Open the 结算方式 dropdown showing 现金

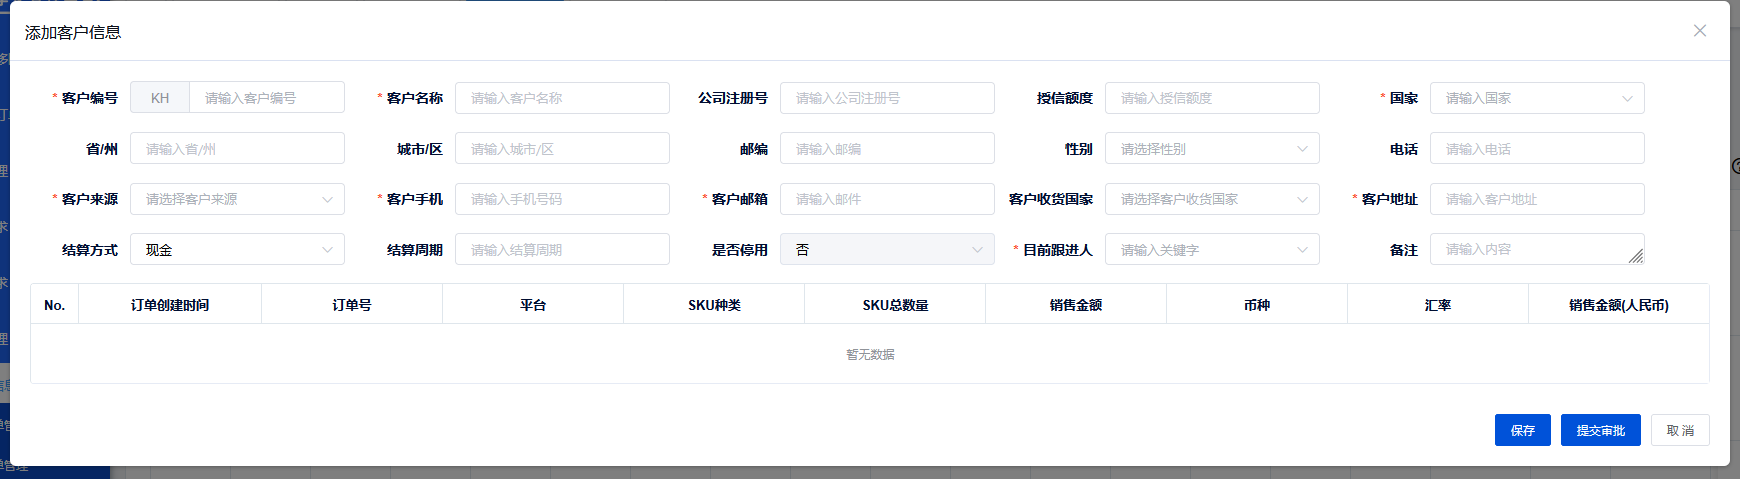(x=237, y=250)
